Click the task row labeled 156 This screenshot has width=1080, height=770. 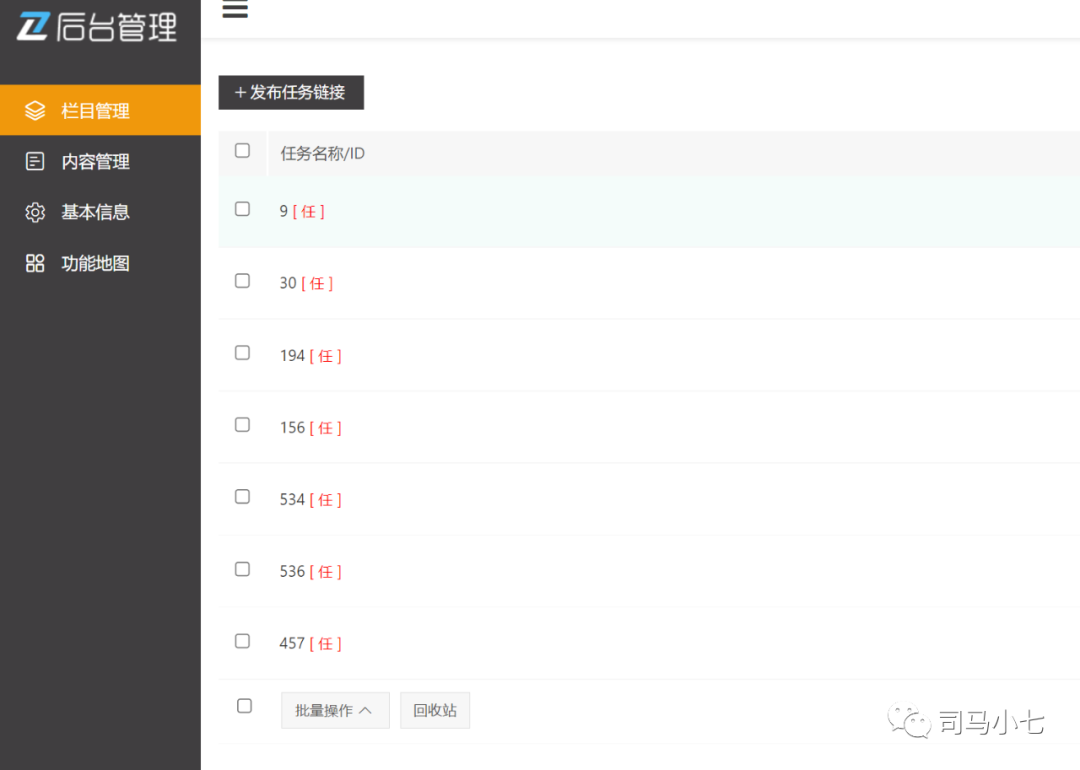649,428
